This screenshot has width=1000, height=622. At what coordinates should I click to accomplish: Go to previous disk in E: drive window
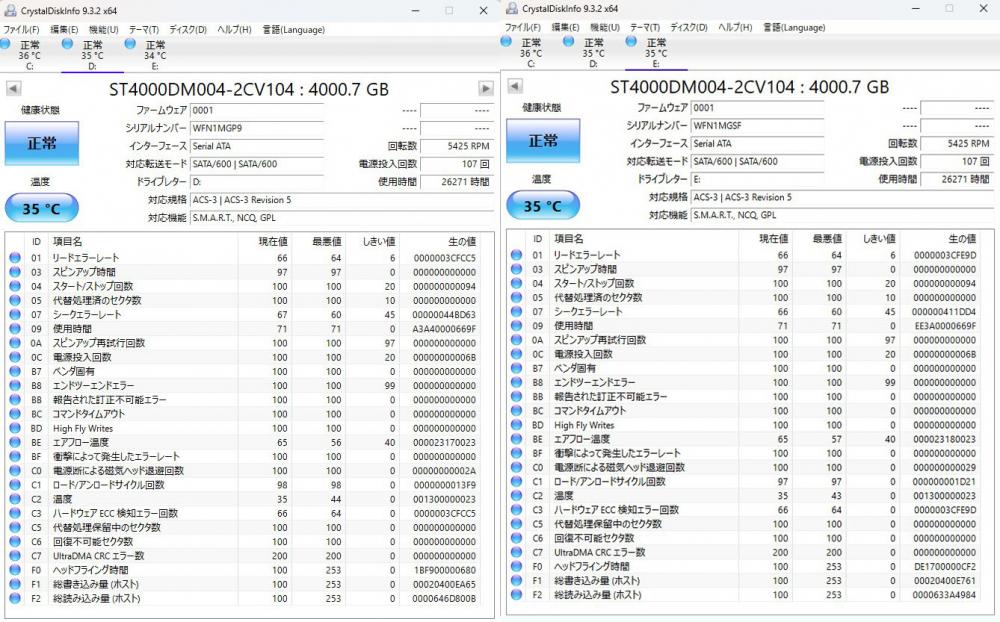(515, 86)
